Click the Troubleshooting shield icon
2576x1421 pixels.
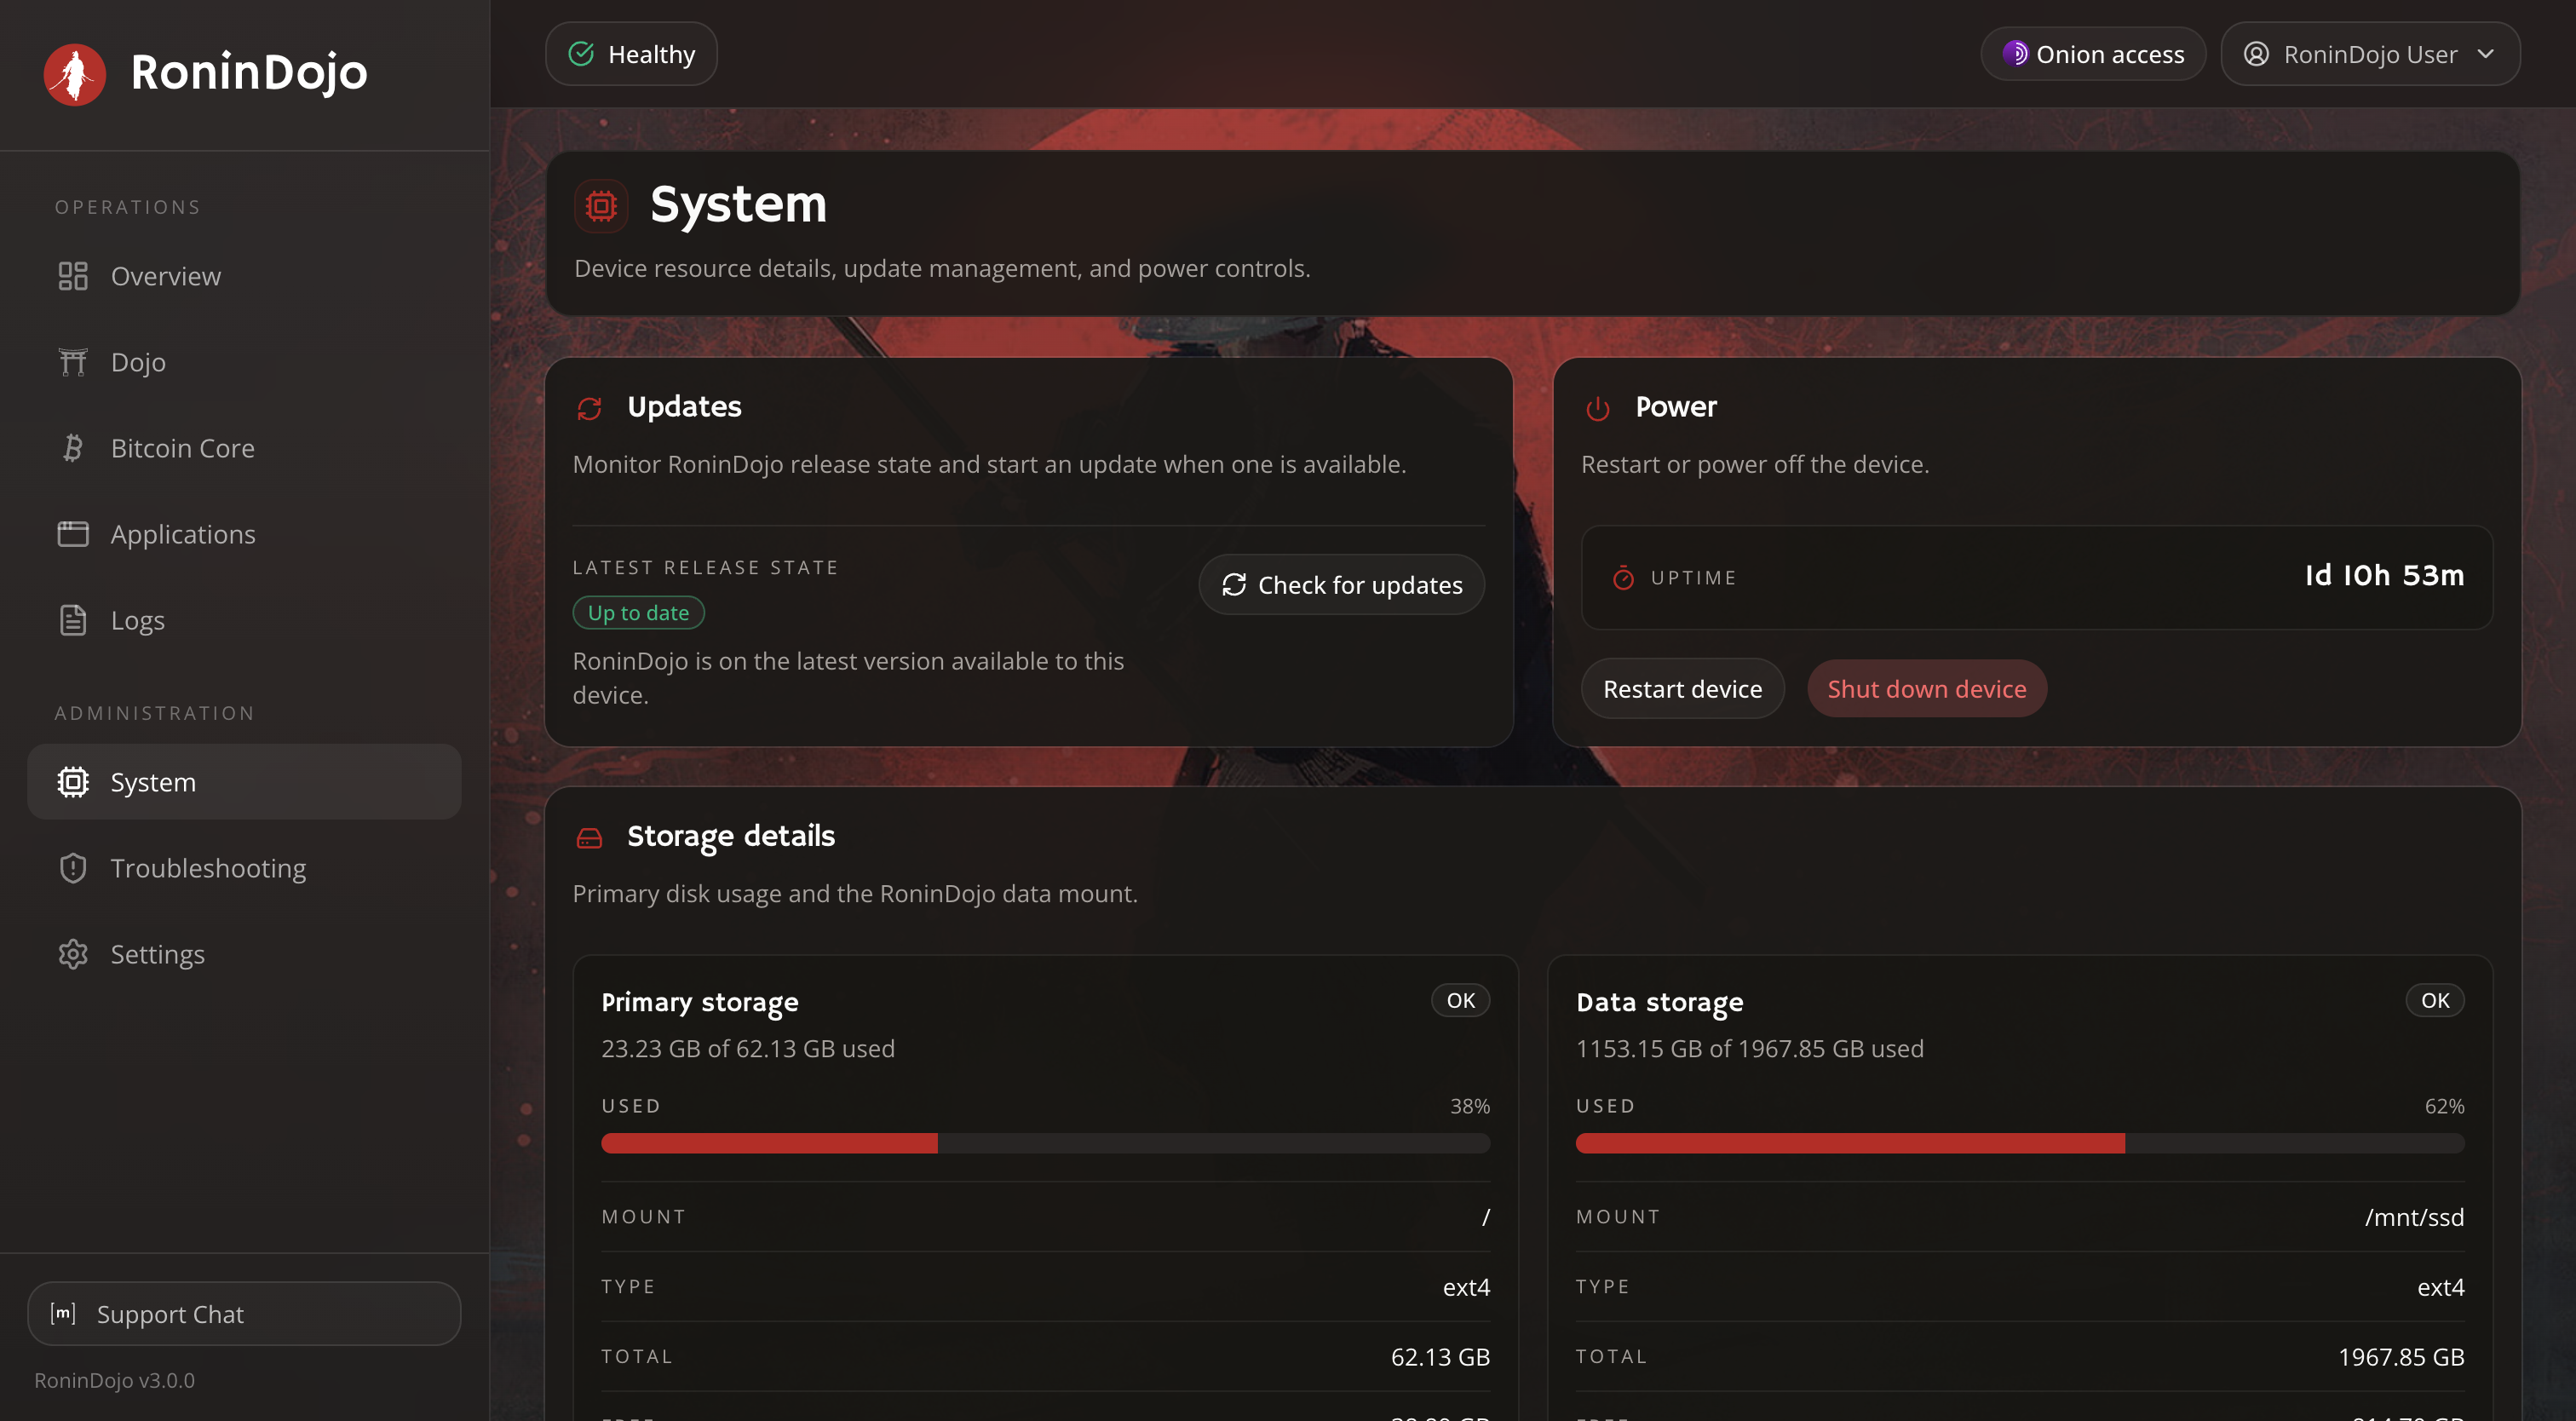[73, 868]
